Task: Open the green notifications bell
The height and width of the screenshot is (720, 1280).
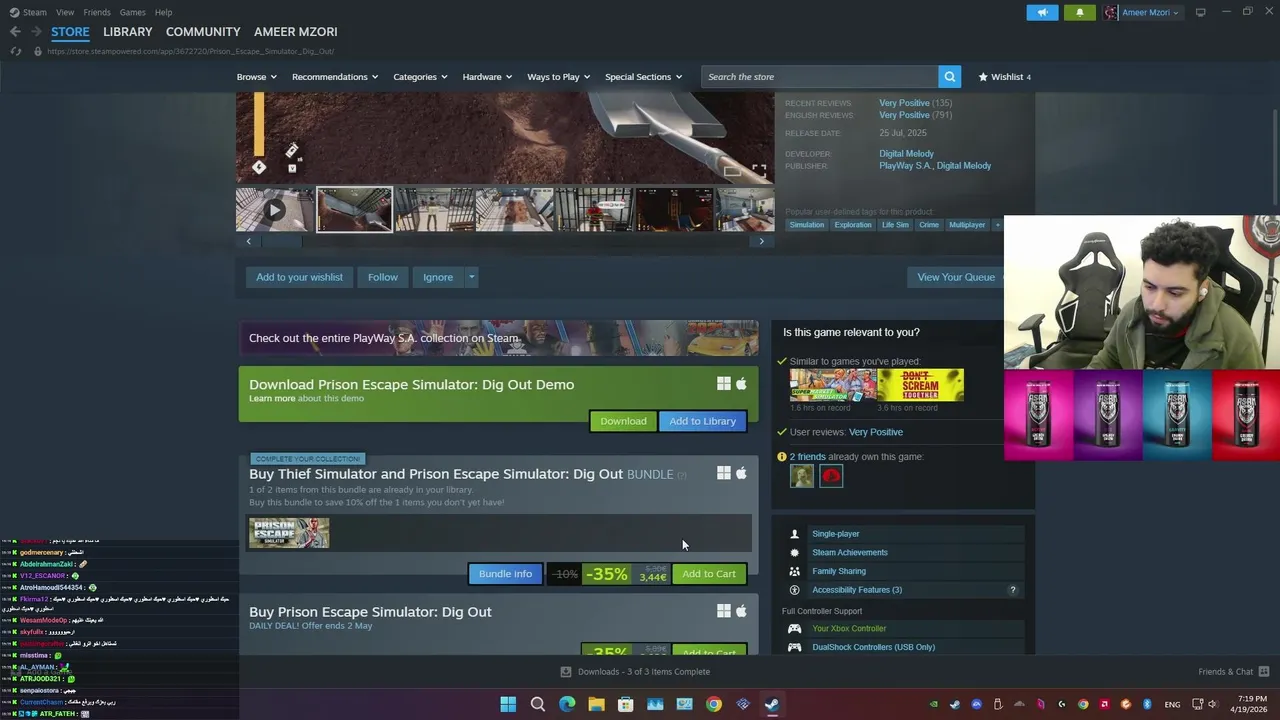Action: (x=1080, y=13)
